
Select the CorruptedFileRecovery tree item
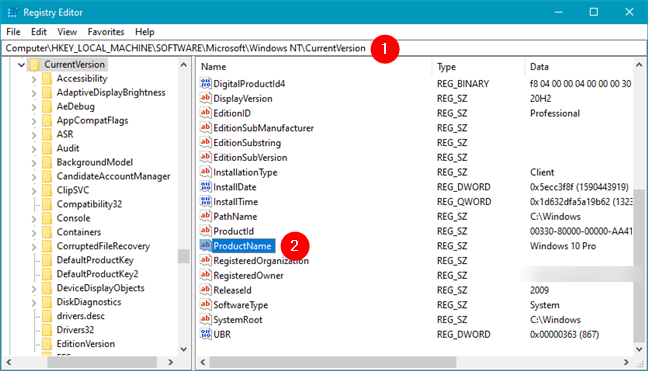(x=103, y=246)
